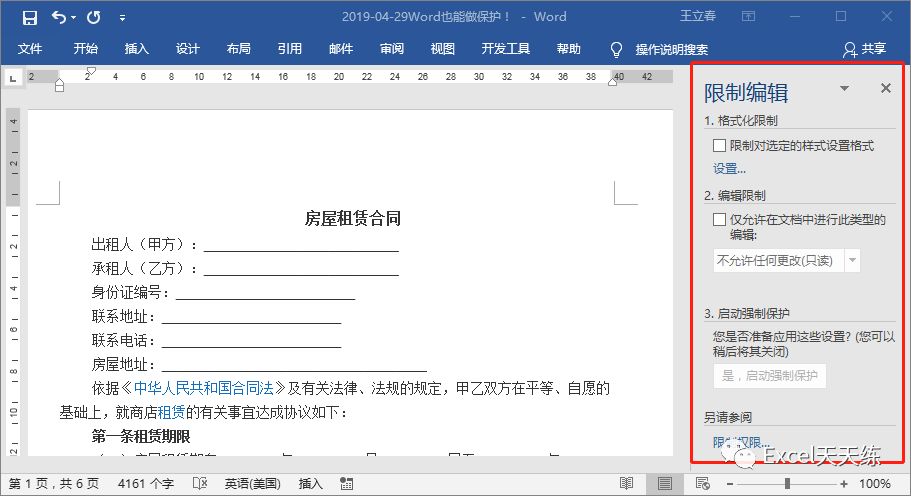The width and height of the screenshot is (911, 496).
Task: Open the 审阅 tab
Action: click(x=392, y=49)
